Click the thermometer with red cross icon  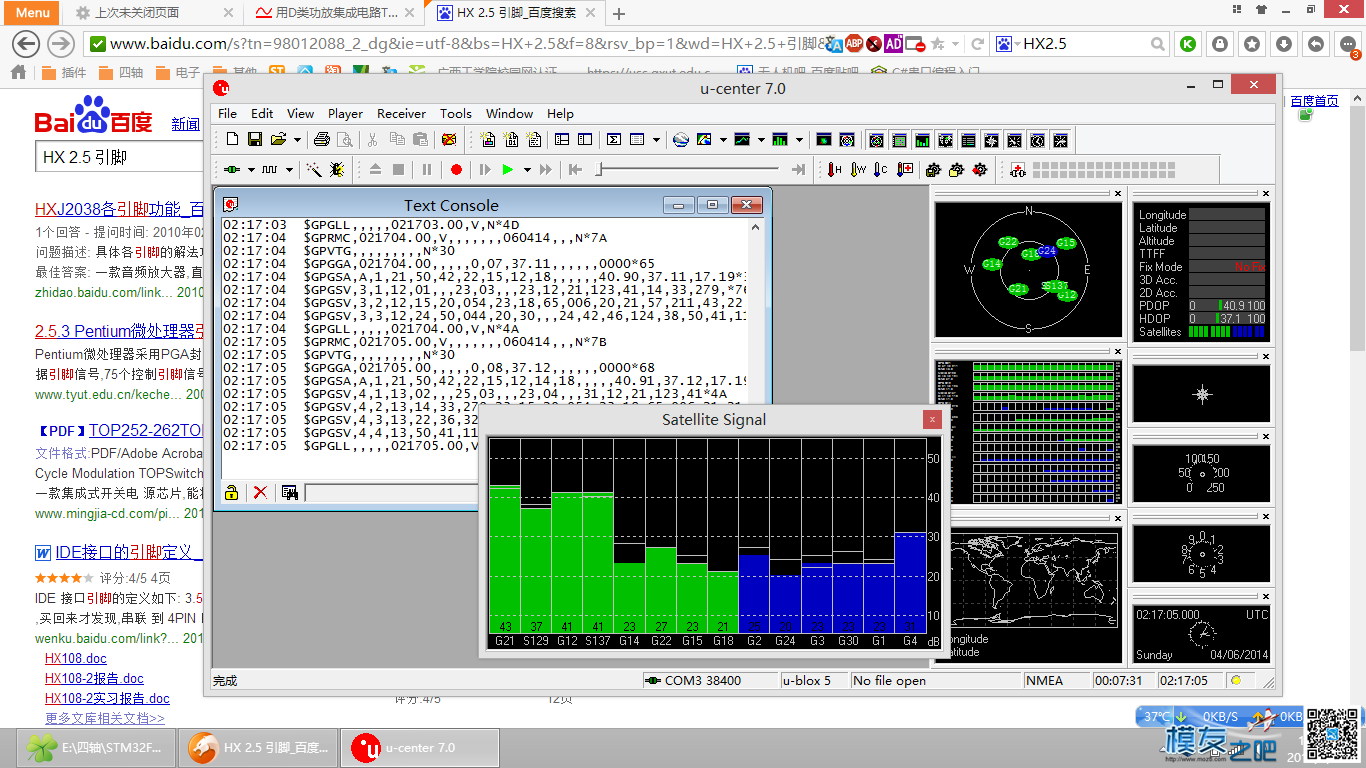point(905,170)
